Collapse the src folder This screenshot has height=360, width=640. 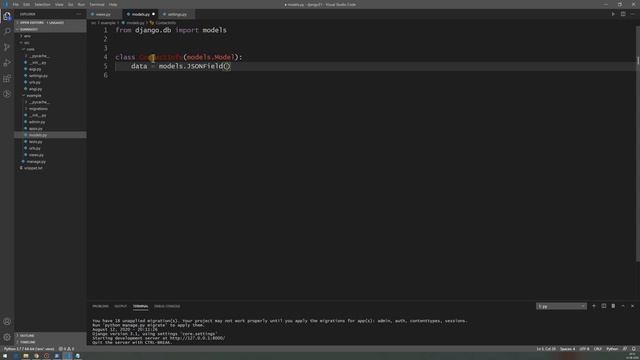coord(25,42)
